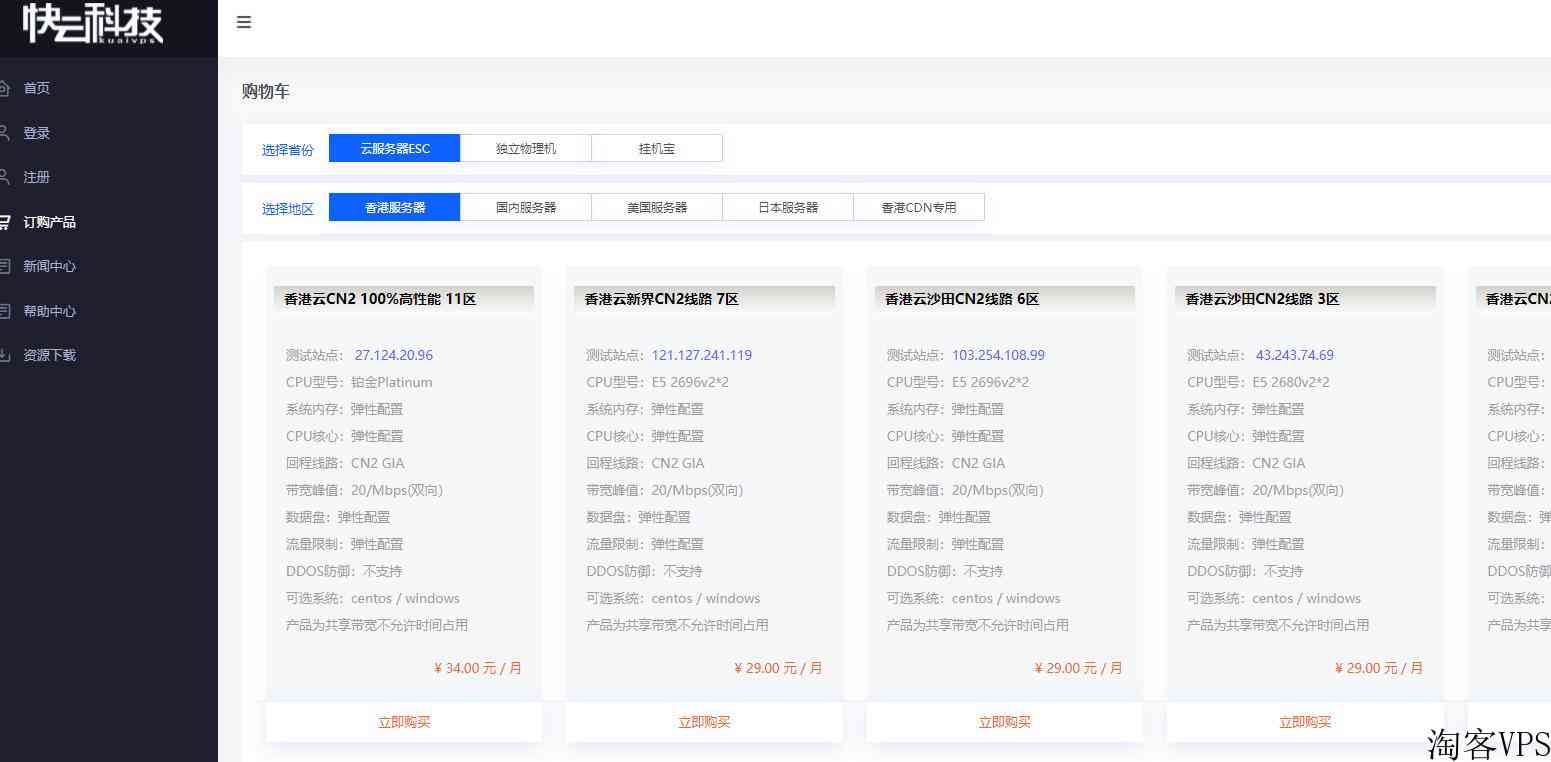Open 订购产品 in the sidebar

tap(50, 222)
